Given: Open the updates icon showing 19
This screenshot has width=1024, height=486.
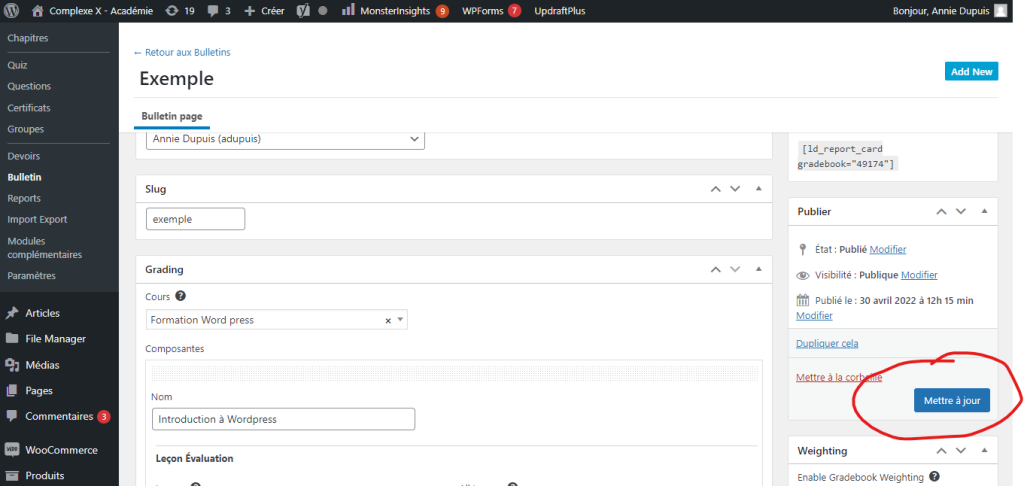Looking at the screenshot, I should coord(179,11).
